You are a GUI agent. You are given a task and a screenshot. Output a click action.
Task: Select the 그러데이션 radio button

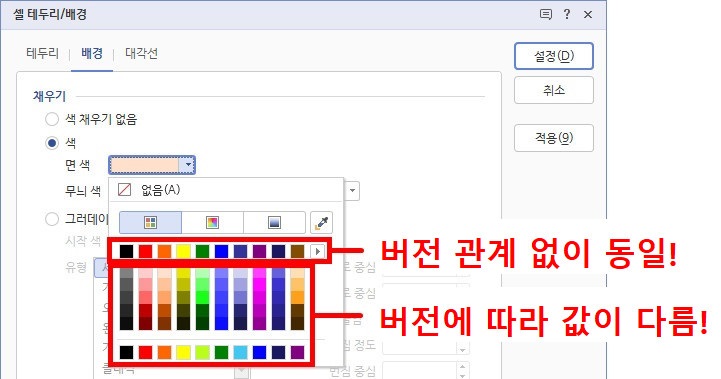click(x=52, y=219)
